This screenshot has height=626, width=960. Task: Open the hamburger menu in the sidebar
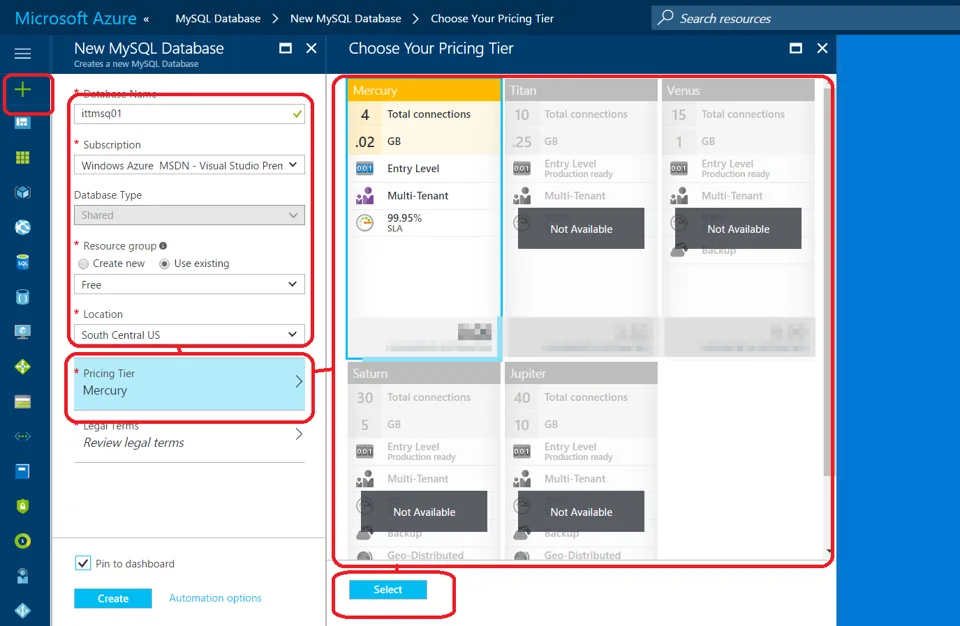pos(23,53)
